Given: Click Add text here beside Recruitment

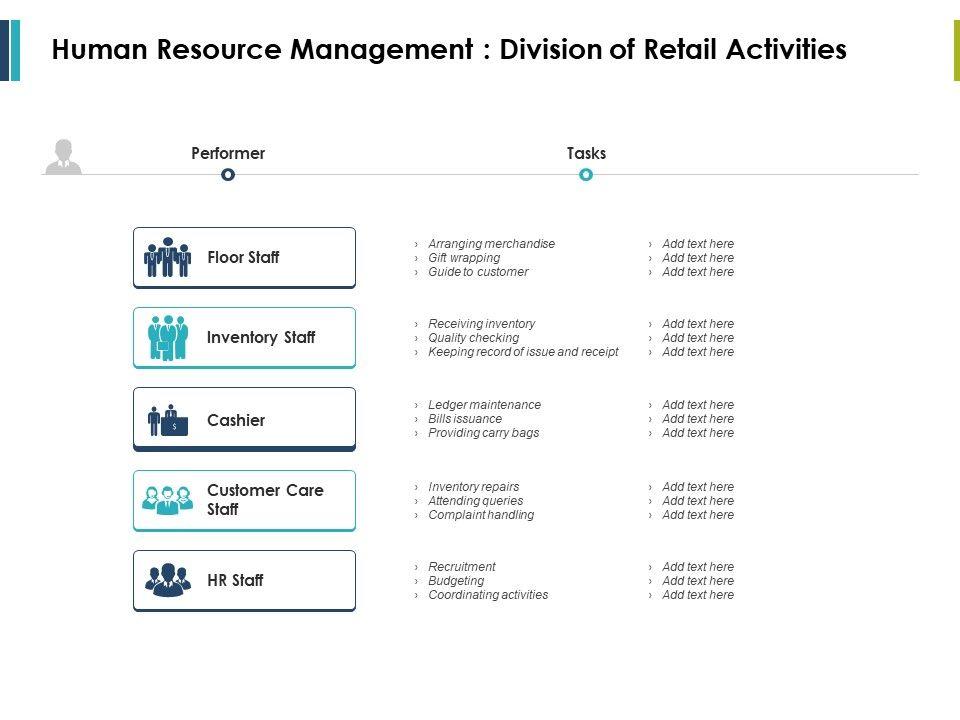Looking at the screenshot, I should 698,567.
